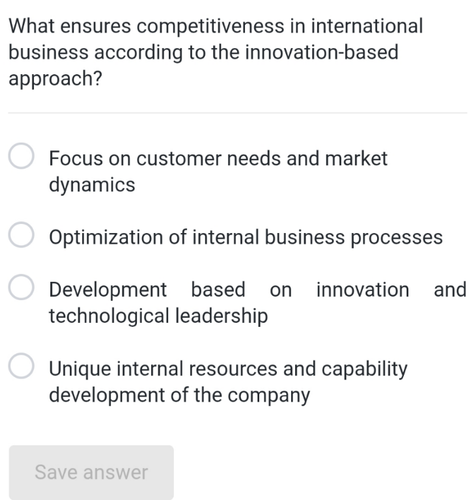Viewport: 471px width, 500px height.
Task: Click the 'Save answer' button
Action: click(91, 472)
